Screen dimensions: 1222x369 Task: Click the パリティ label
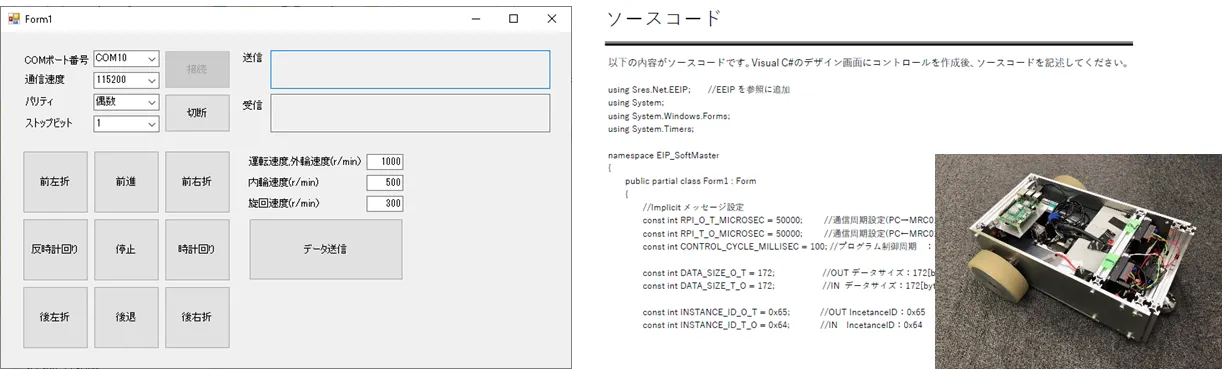(40, 102)
